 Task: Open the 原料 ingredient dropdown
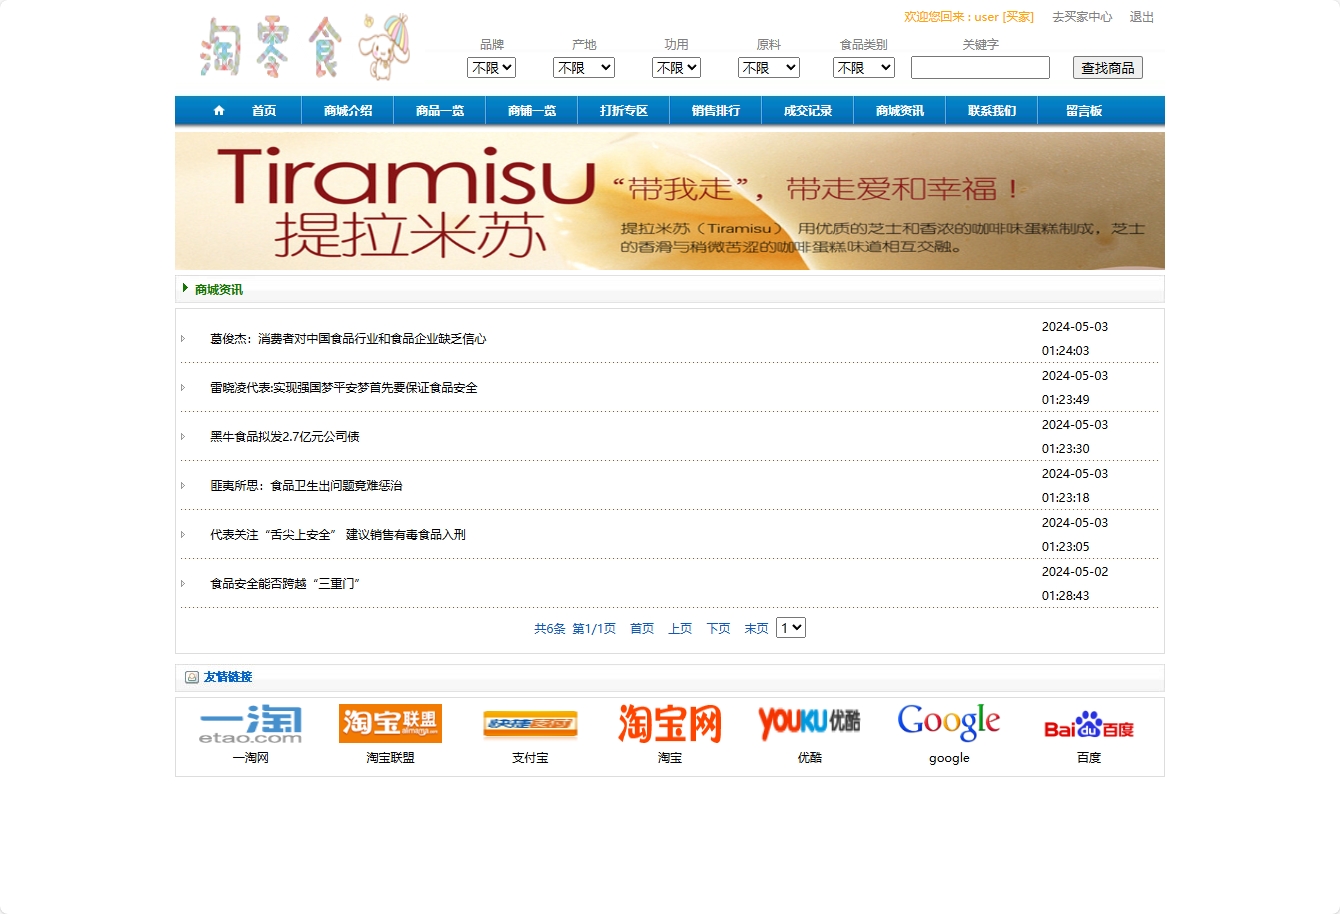[x=769, y=67]
